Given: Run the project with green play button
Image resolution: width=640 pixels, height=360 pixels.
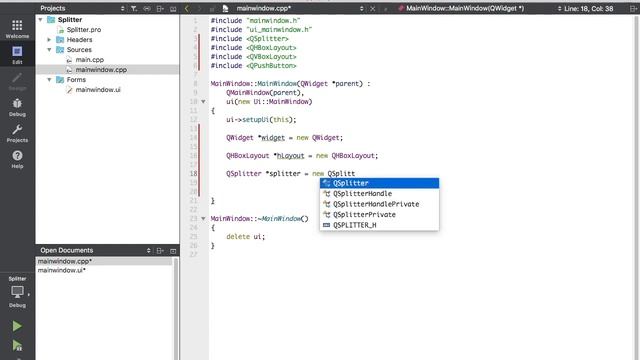Looking at the screenshot, I should click(x=17, y=326).
